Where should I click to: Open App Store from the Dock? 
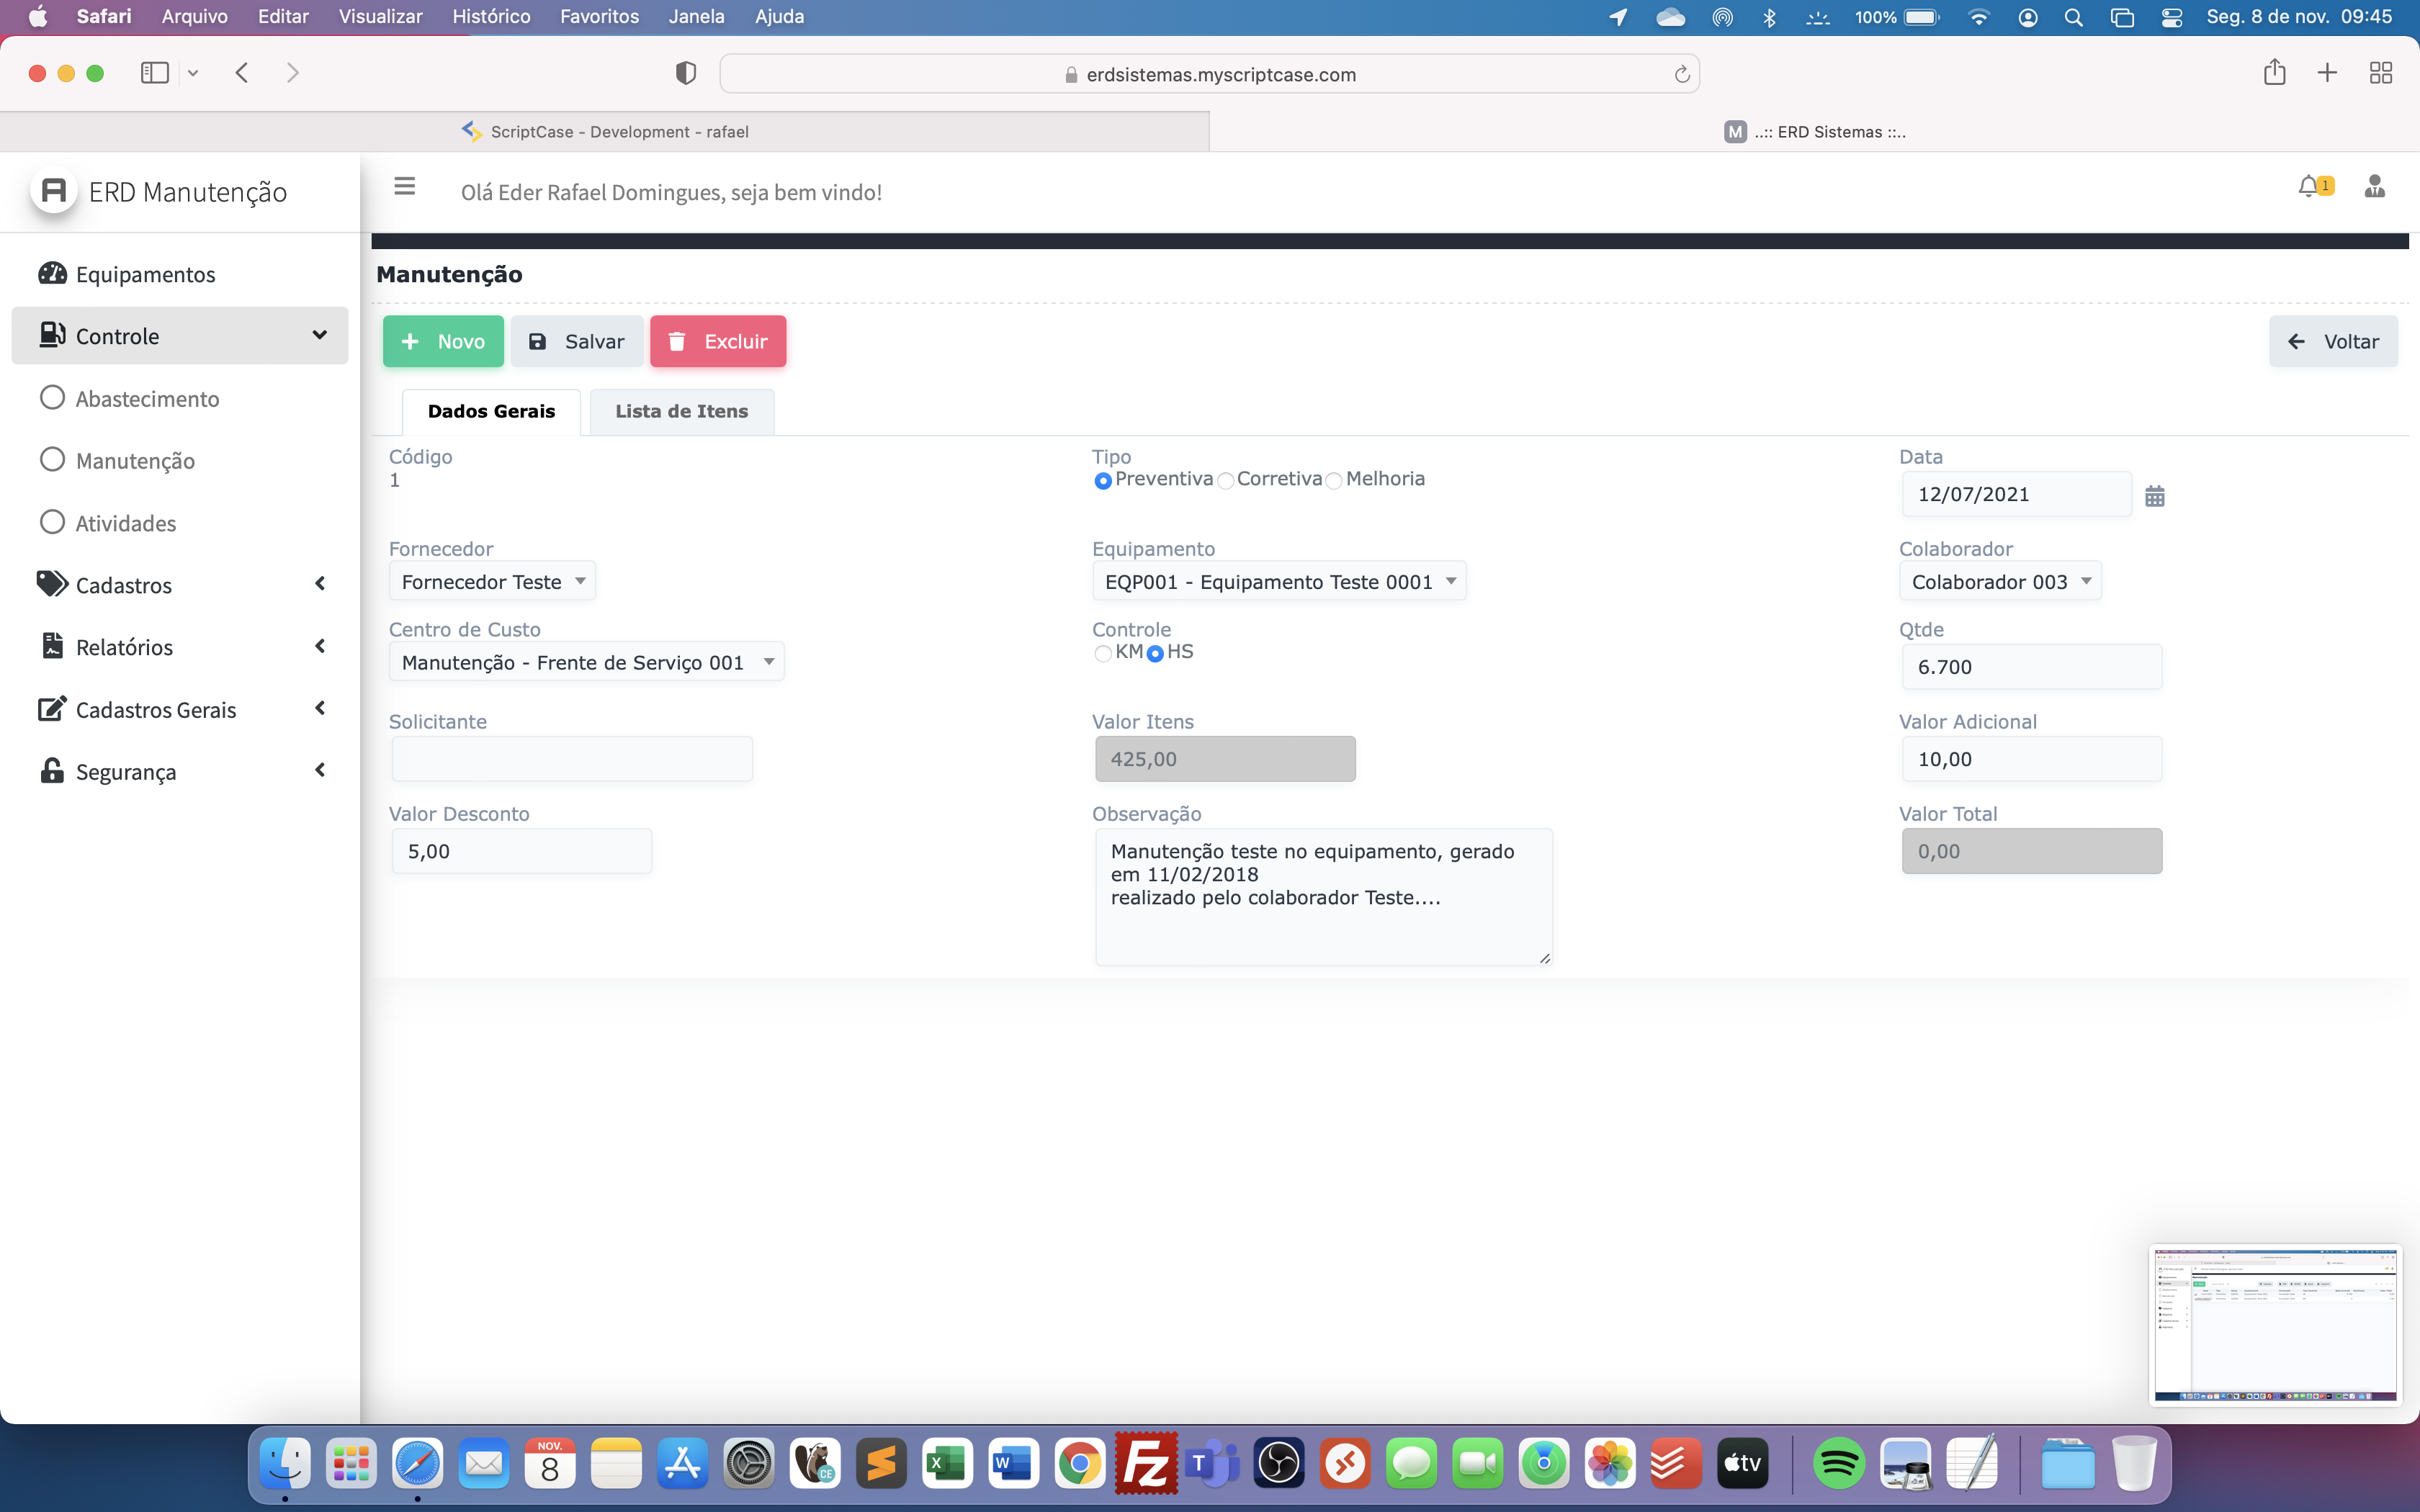(x=683, y=1464)
